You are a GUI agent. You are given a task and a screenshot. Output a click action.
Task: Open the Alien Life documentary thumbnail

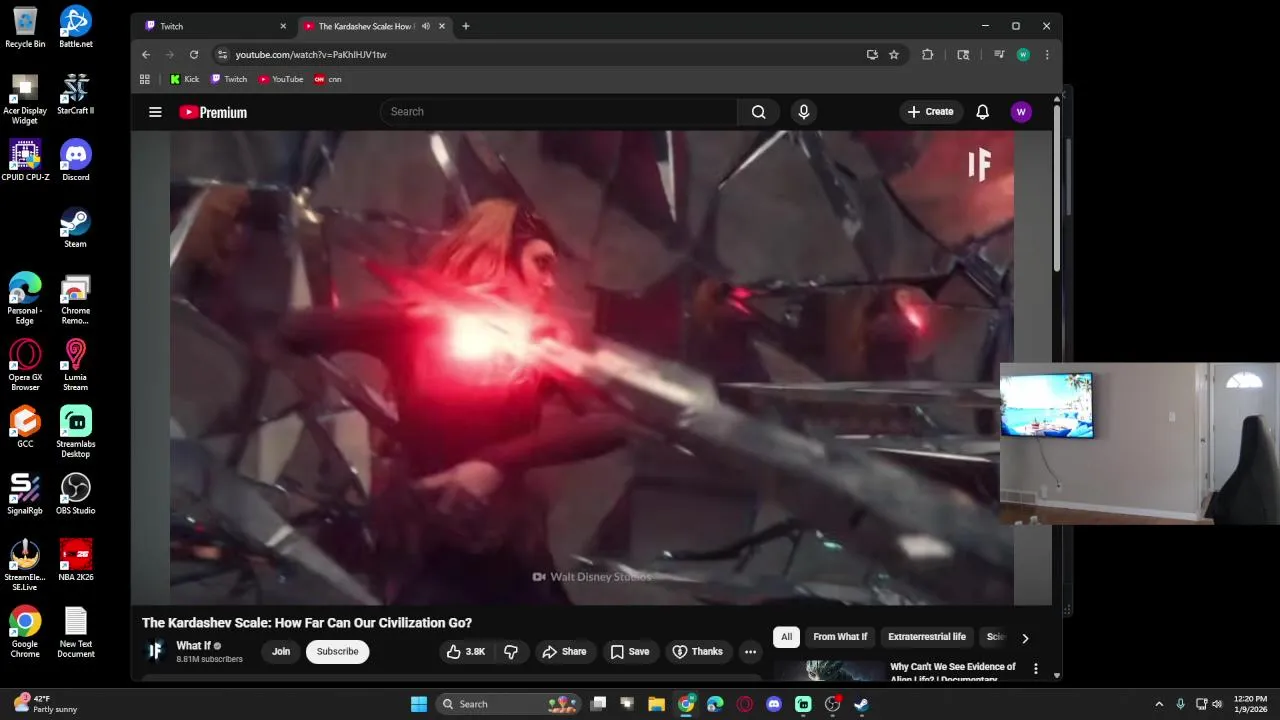coord(828,671)
